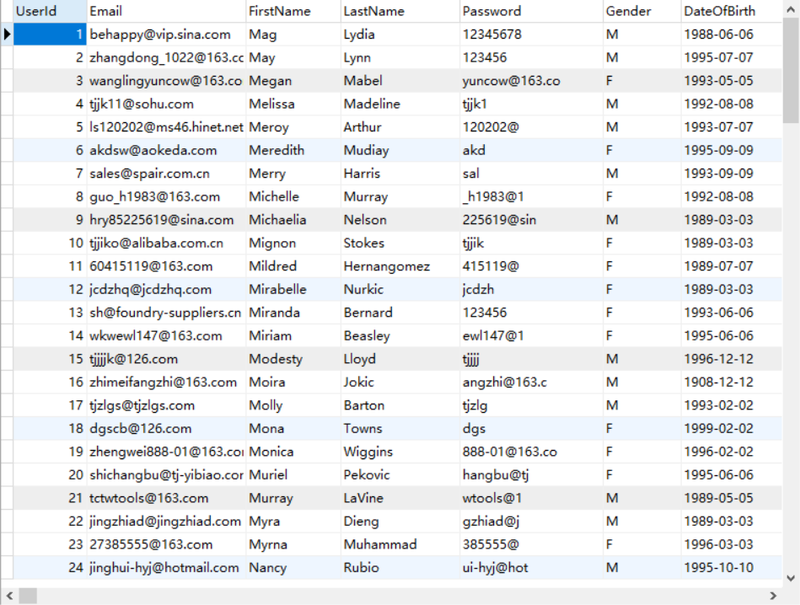Image resolution: width=800 pixels, height=605 pixels.
Task: Select the email tjzlgs@tjzlgs.com
Action: click(166, 405)
